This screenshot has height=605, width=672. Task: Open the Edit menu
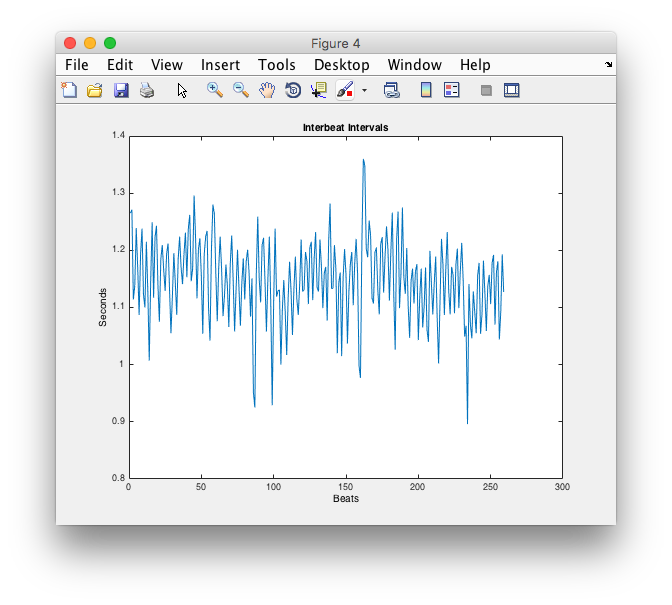pos(120,65)
